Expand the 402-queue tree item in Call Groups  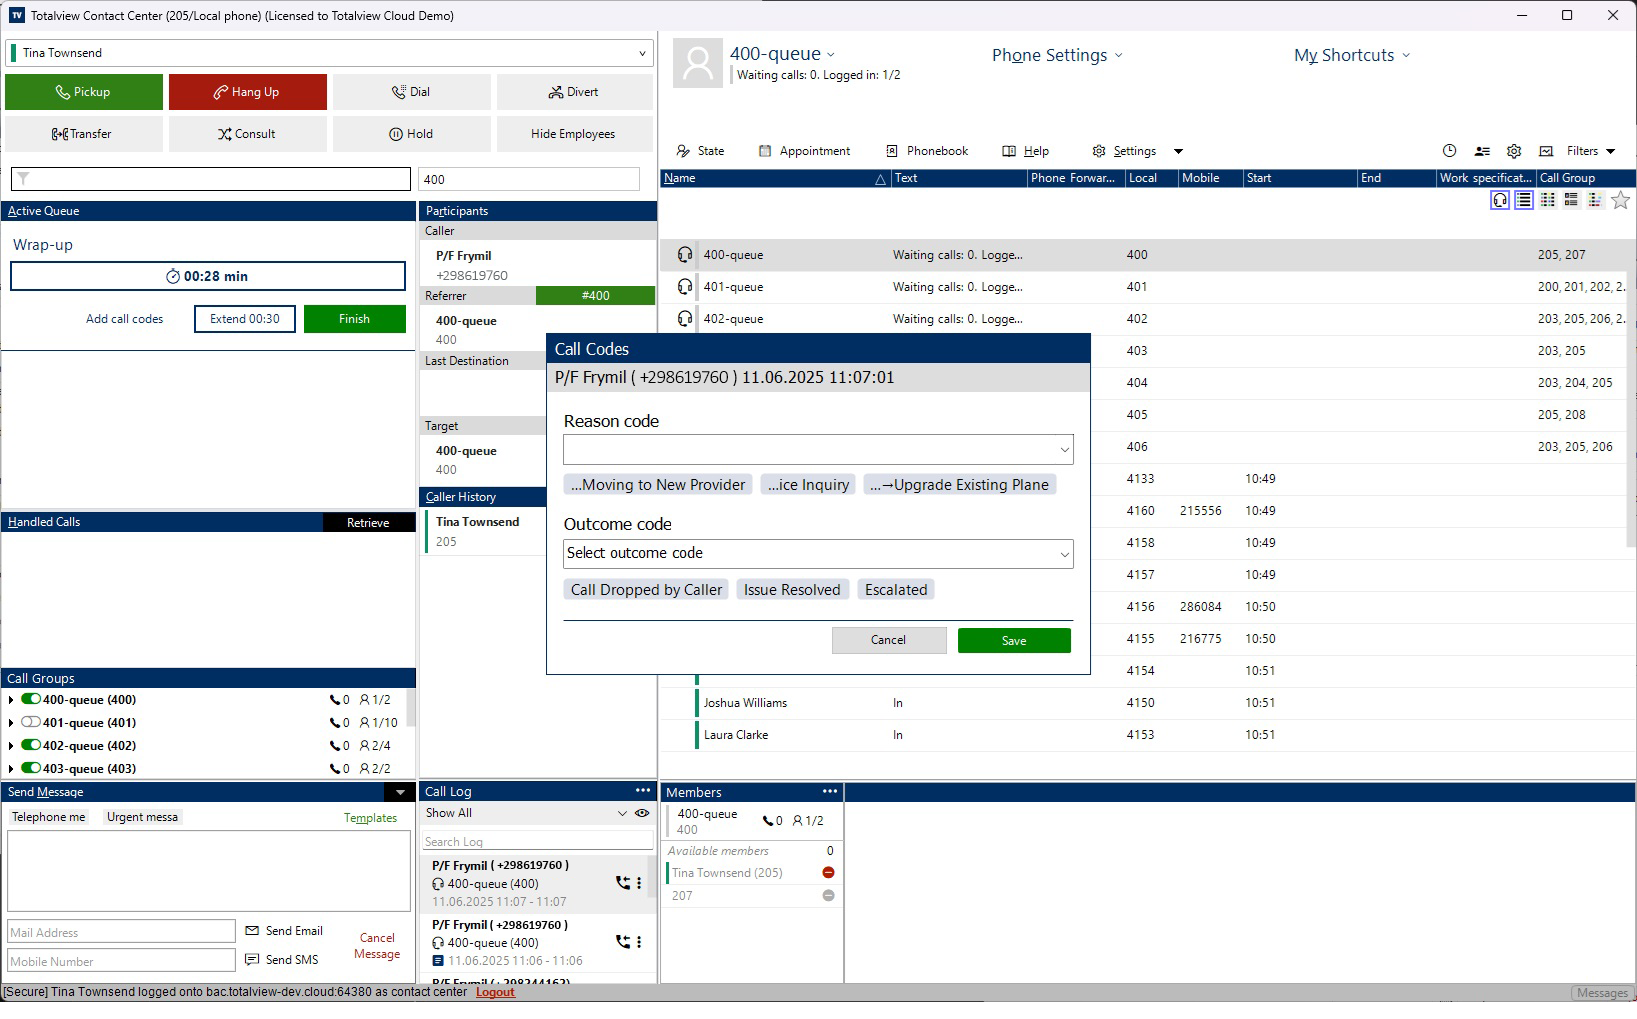tap(11, 746)
